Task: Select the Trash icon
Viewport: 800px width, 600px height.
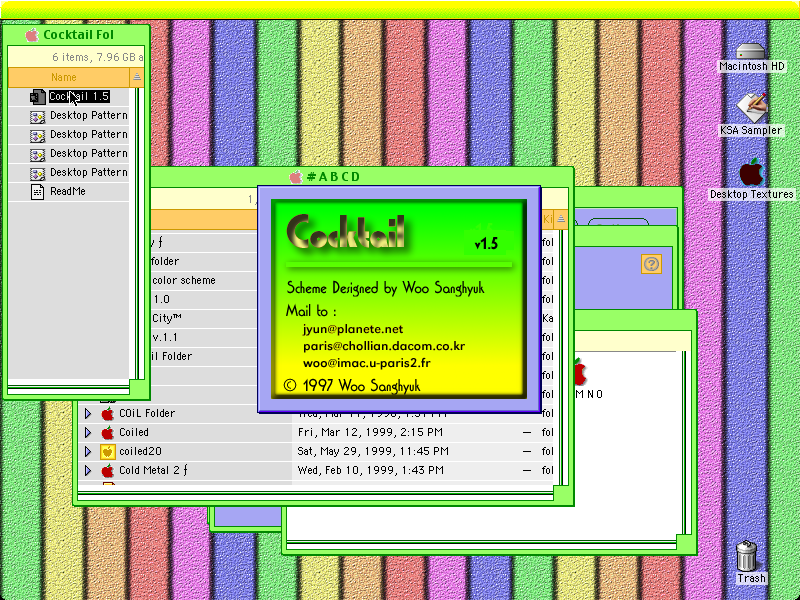Action: pyautogui.click(x=746, y=556)
